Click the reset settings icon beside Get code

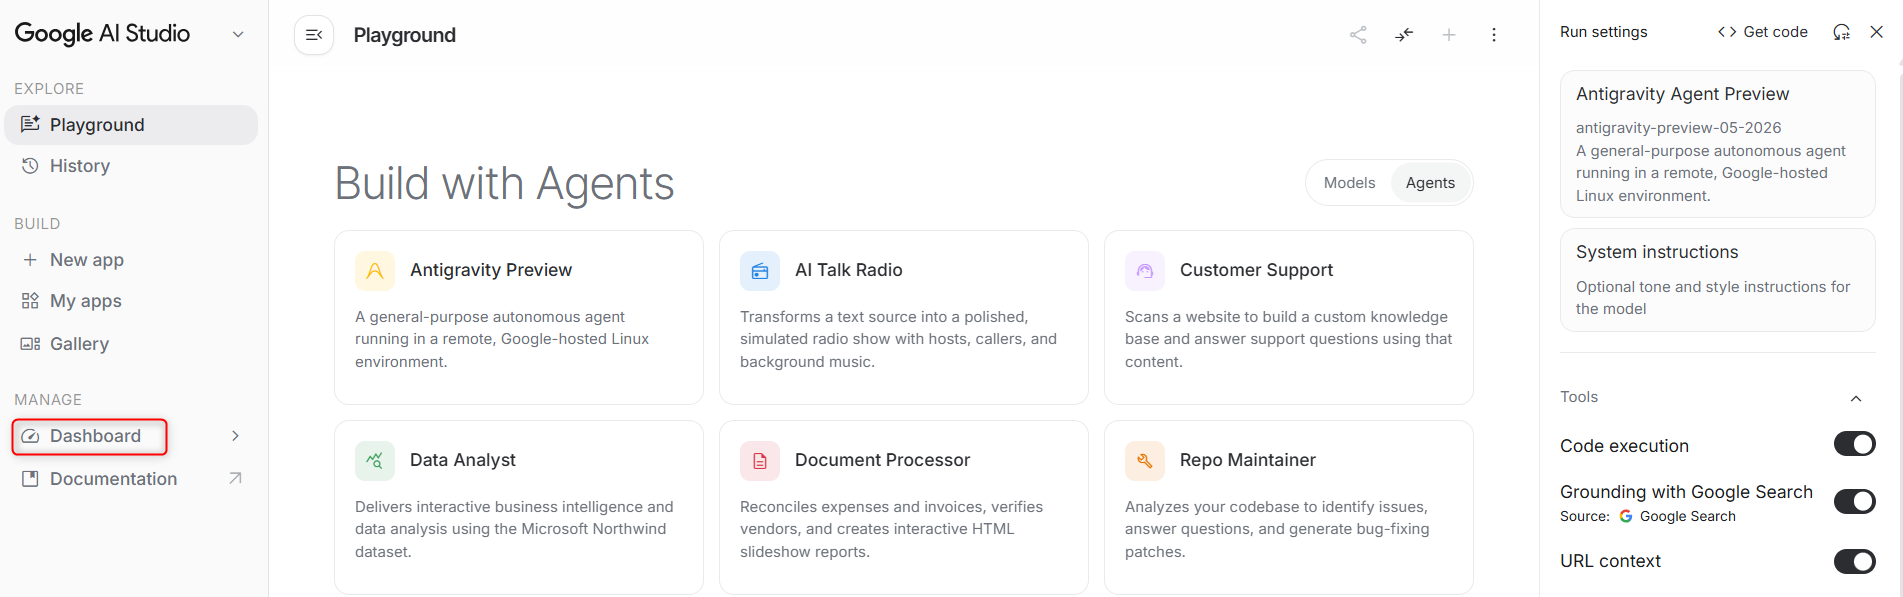1841,32
